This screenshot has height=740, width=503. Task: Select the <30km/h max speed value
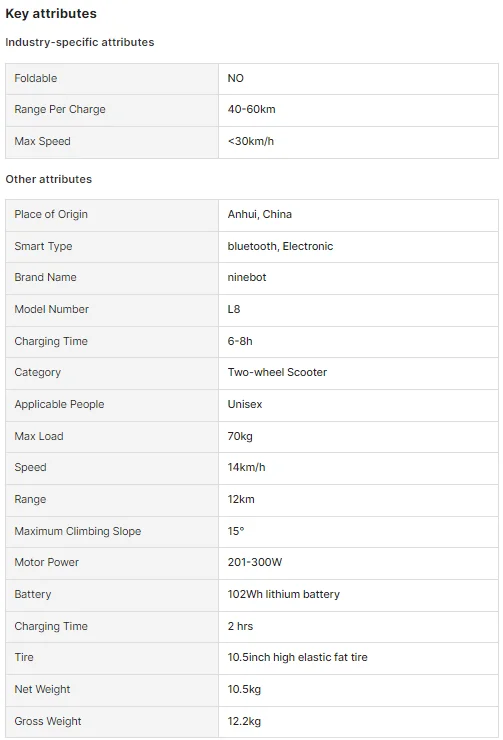point(251,142)
